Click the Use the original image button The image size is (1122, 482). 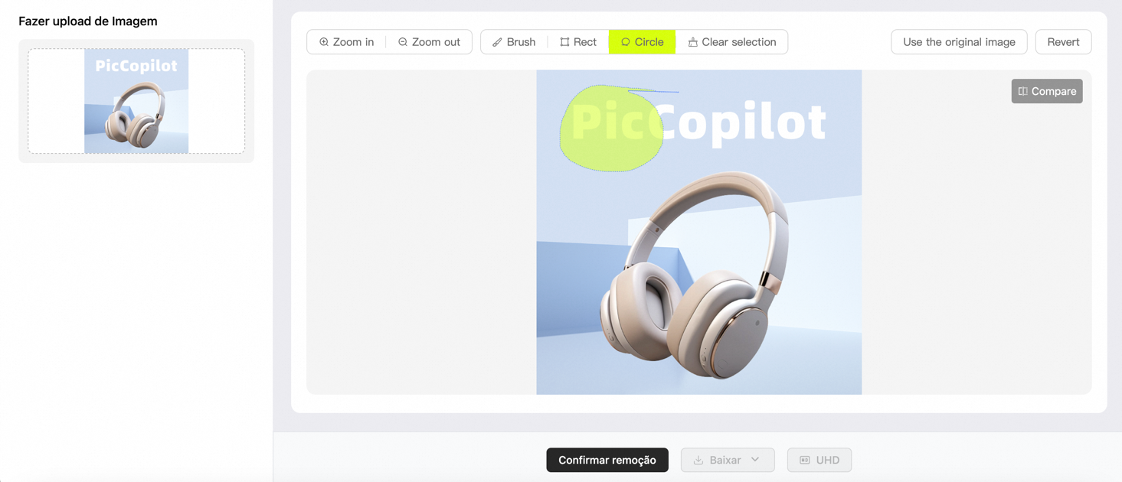coord(959,42)
